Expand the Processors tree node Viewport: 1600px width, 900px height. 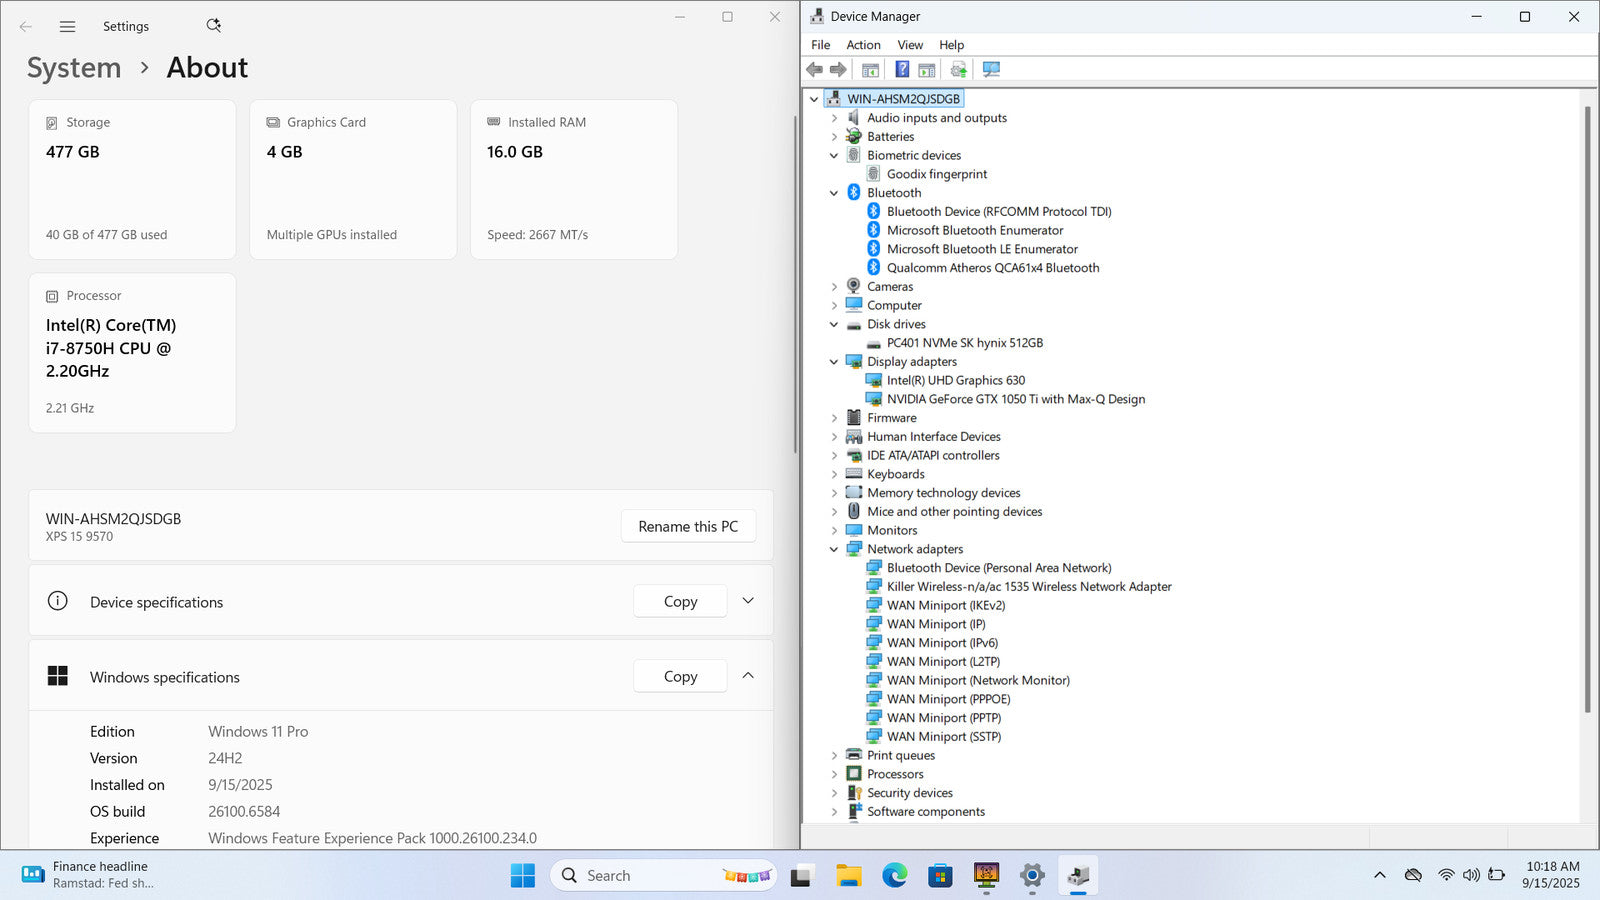[834, 774]
